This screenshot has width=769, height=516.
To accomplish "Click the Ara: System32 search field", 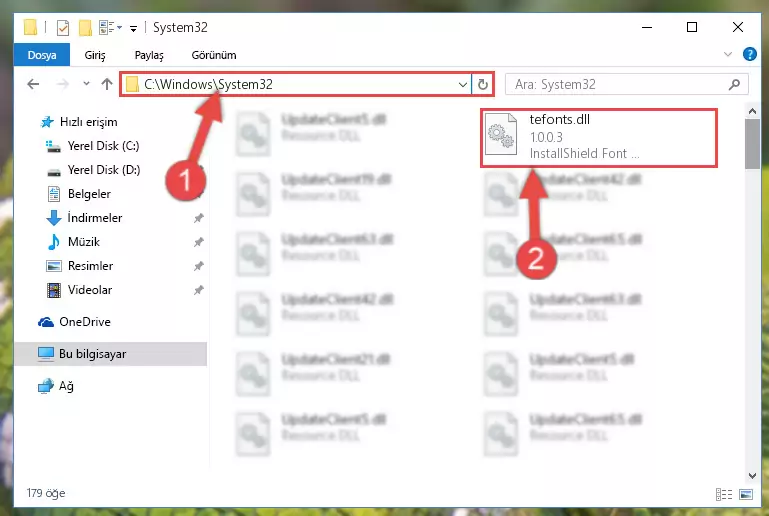I will click(620, 84).
